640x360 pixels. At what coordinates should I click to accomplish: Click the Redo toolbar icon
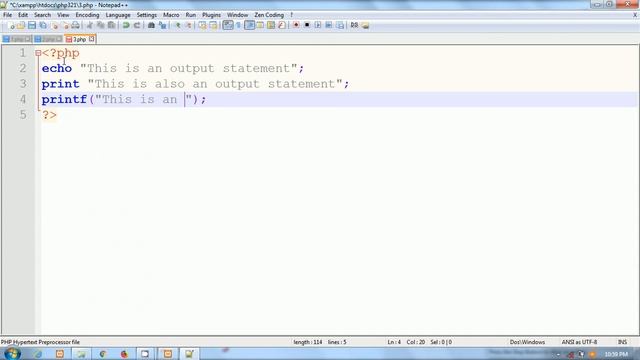click(x=137, y=25)
